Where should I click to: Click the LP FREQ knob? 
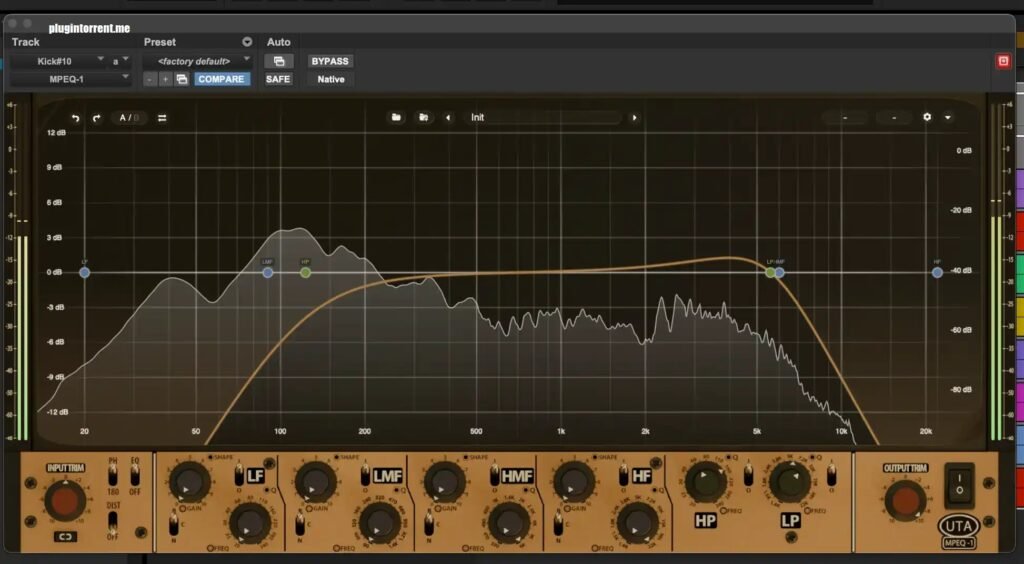[x=790, y=482]
